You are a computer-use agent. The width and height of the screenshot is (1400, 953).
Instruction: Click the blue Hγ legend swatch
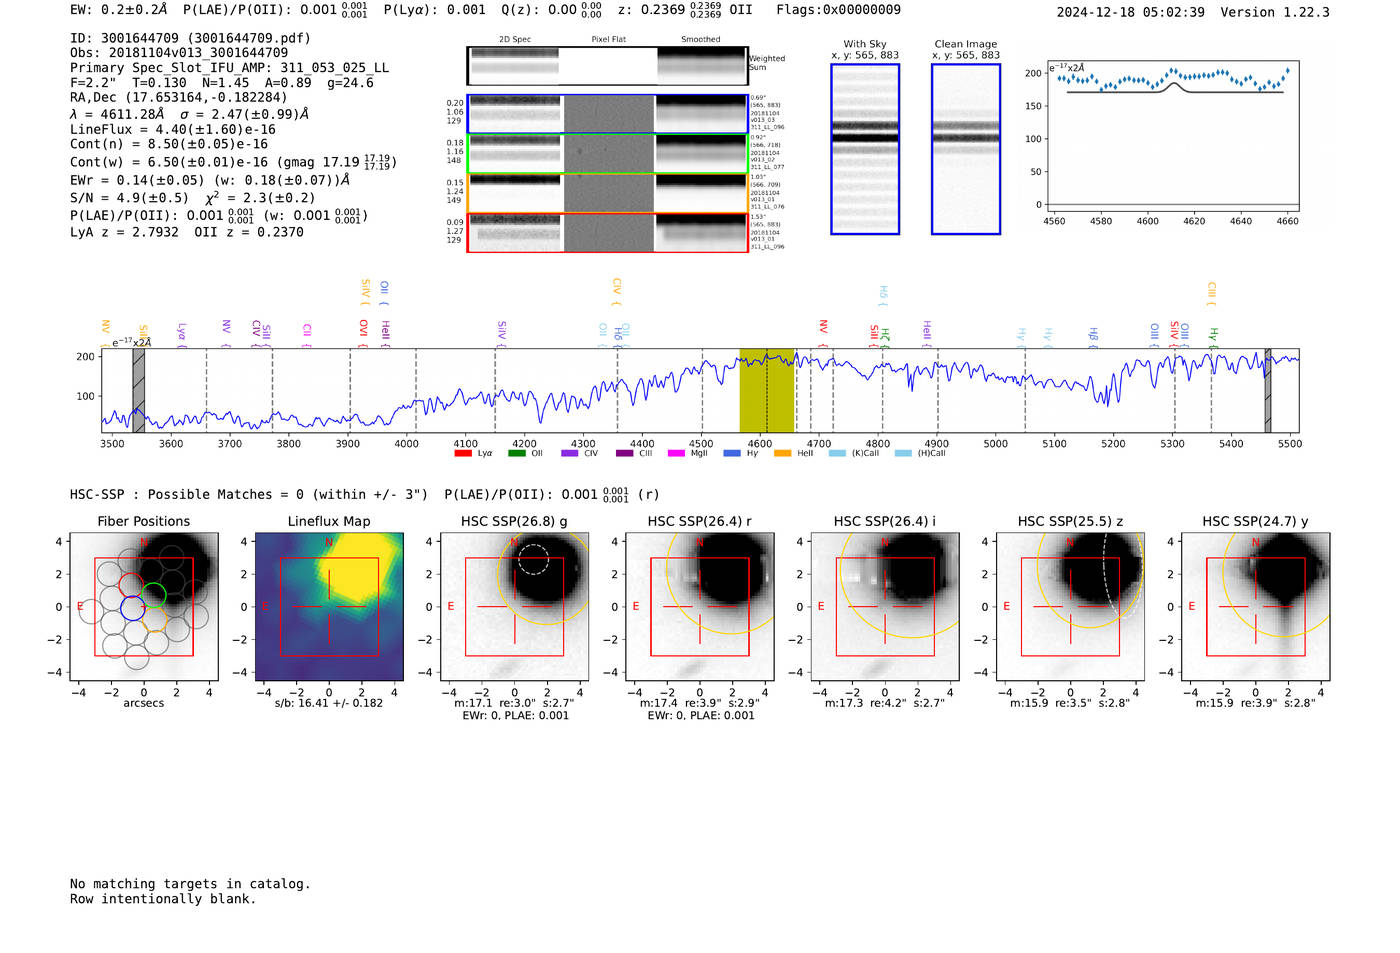[731, 453]
